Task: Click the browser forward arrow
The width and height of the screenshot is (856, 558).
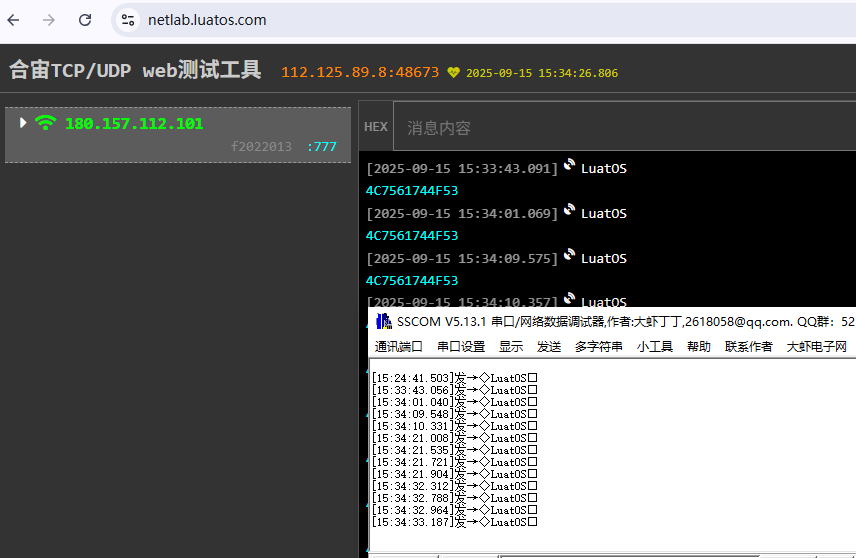Action: (x=49, y=20)
